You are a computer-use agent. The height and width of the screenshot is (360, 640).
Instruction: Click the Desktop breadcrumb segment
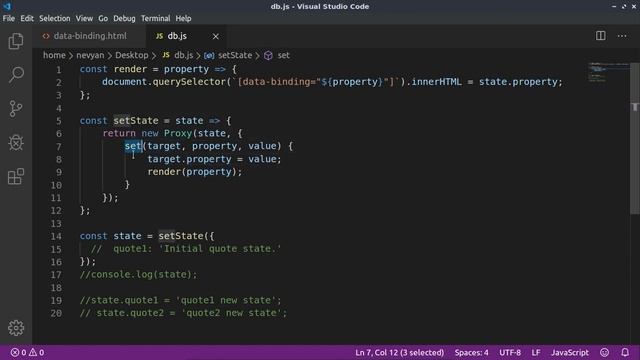(x=131, y=55)
